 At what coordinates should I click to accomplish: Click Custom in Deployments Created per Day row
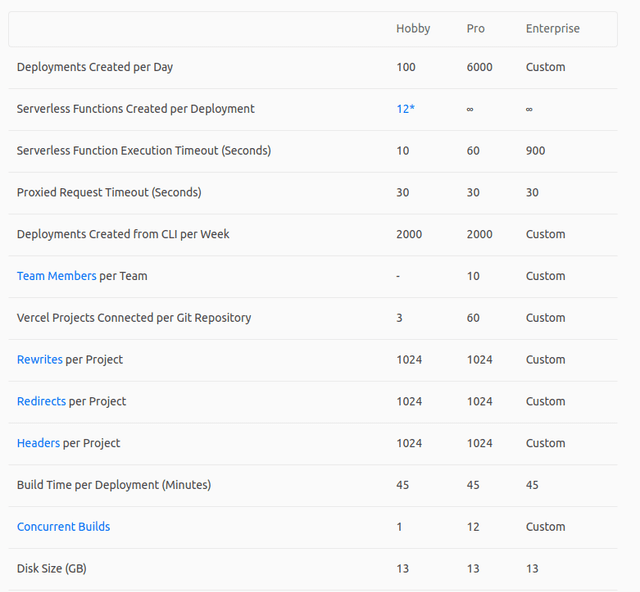[x=545, y=67]
